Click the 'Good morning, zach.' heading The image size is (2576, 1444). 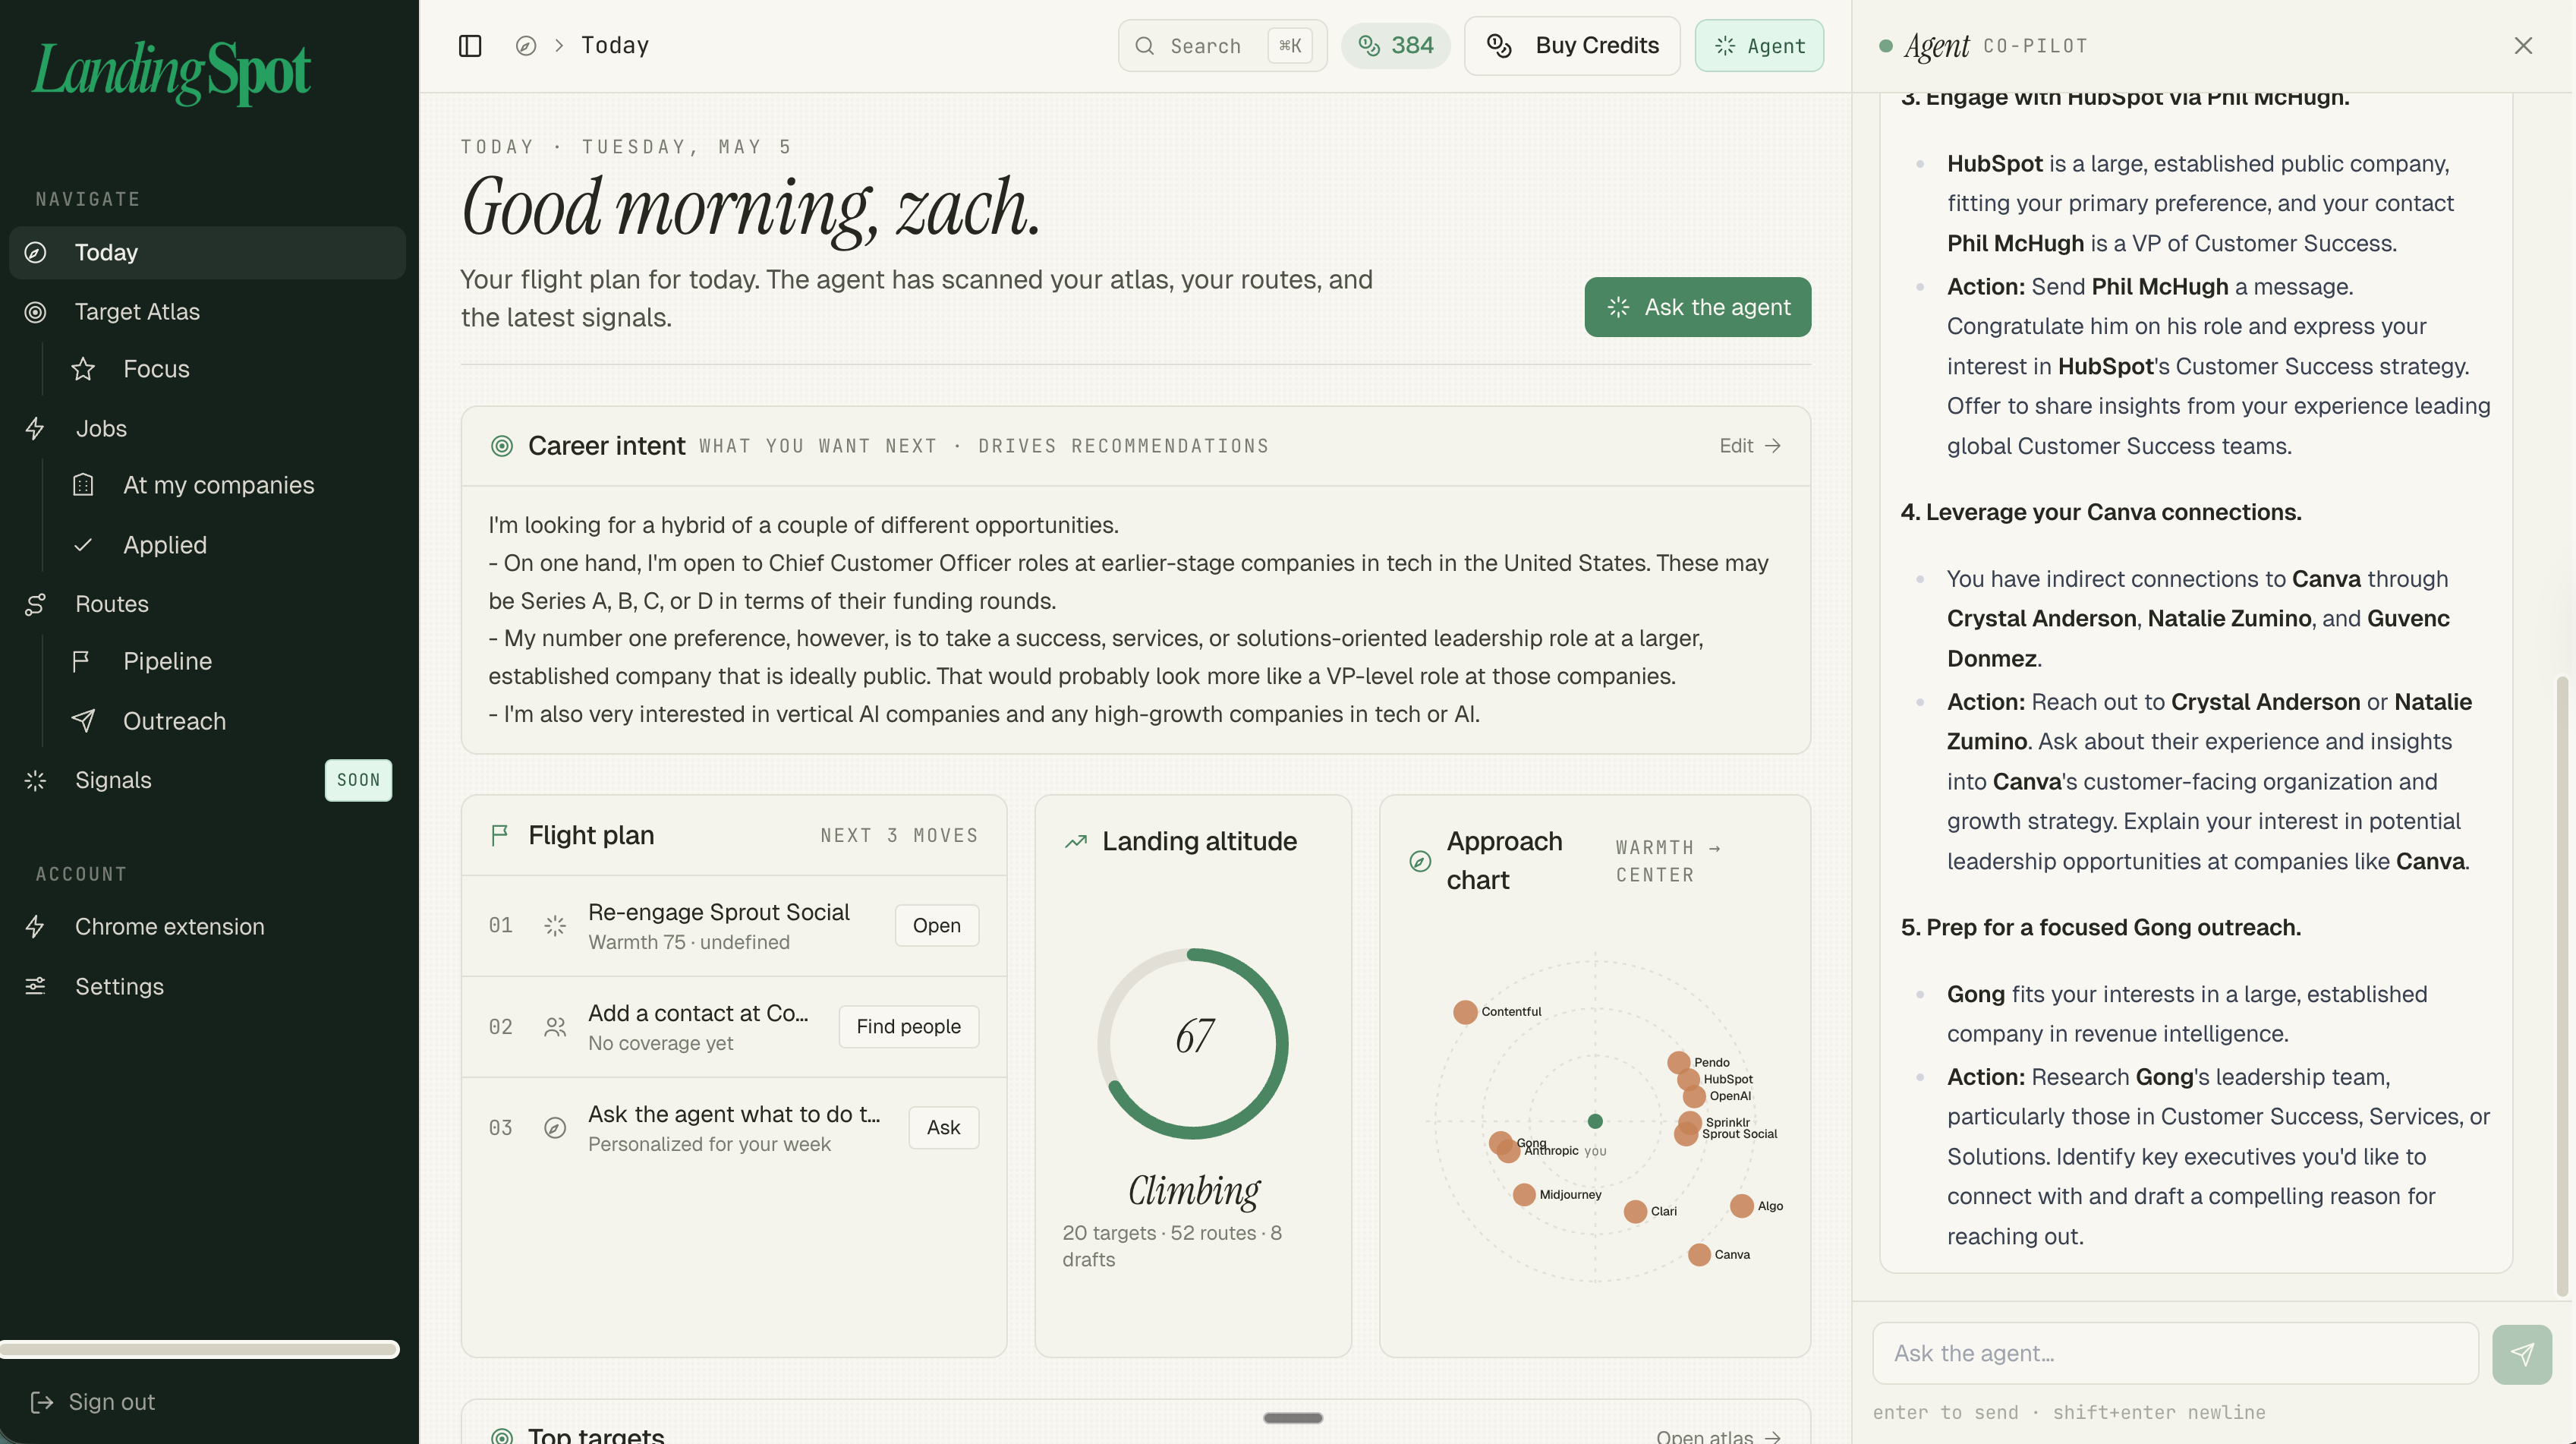click(x=751, y=208)
